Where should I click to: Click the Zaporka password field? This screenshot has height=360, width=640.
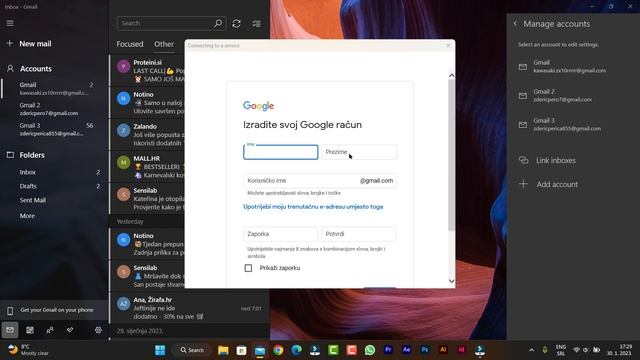(x=280, y=234)
